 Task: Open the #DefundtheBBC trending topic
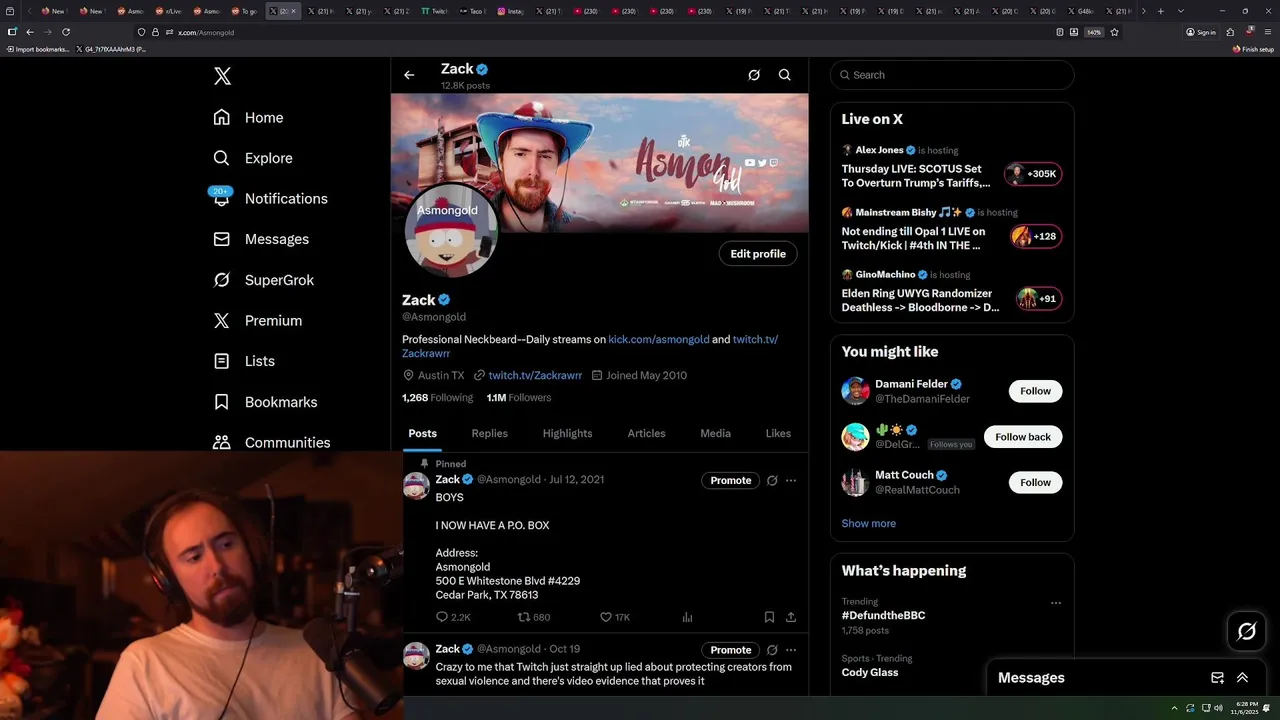pyautogui.click(x=883, y=615)
